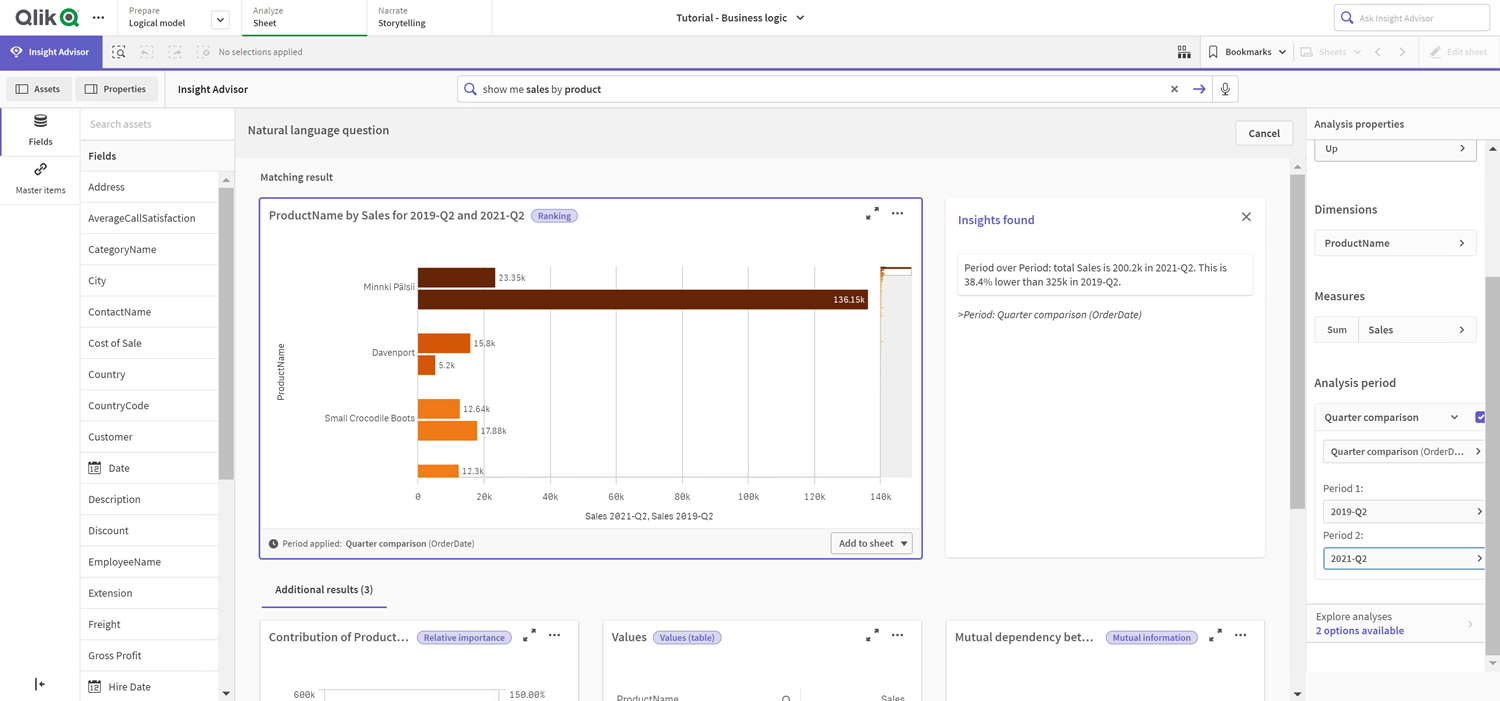This screenshot has height=701, width=1500.
Task: Open more options on the matching result chart
Action: [897, 214]
